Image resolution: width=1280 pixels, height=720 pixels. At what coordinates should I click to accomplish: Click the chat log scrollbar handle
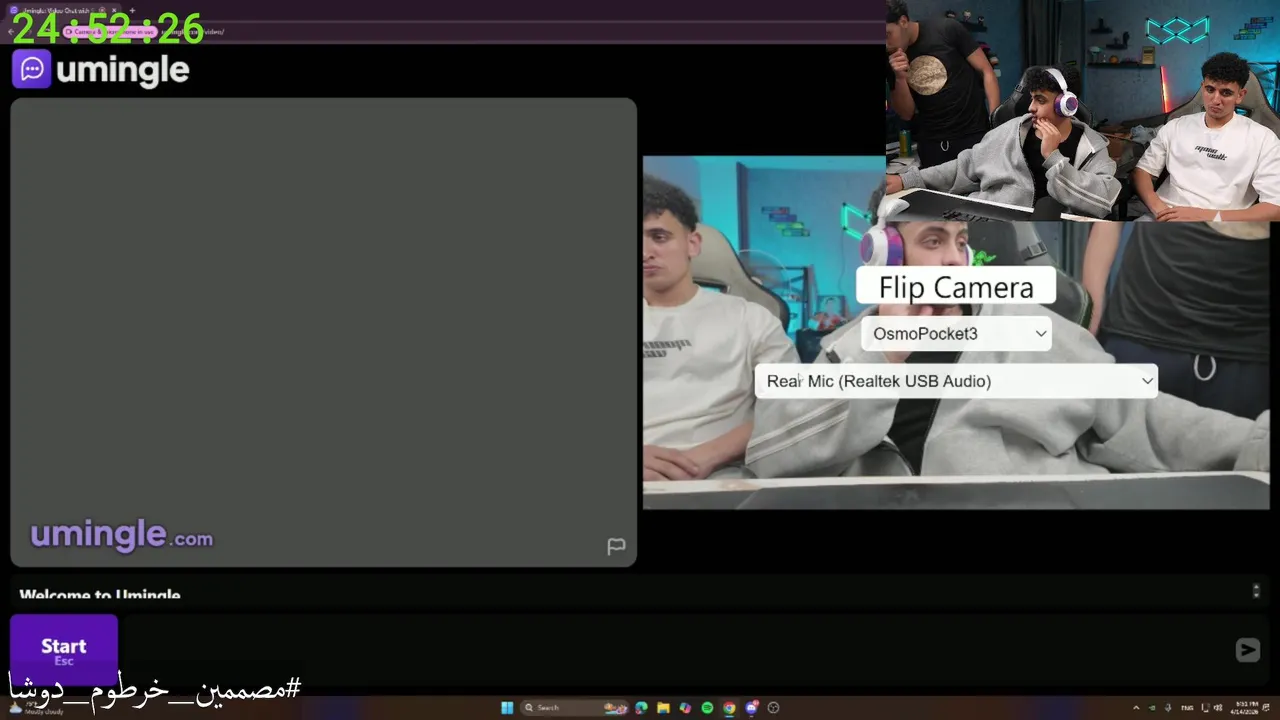tap(1256, 591)
